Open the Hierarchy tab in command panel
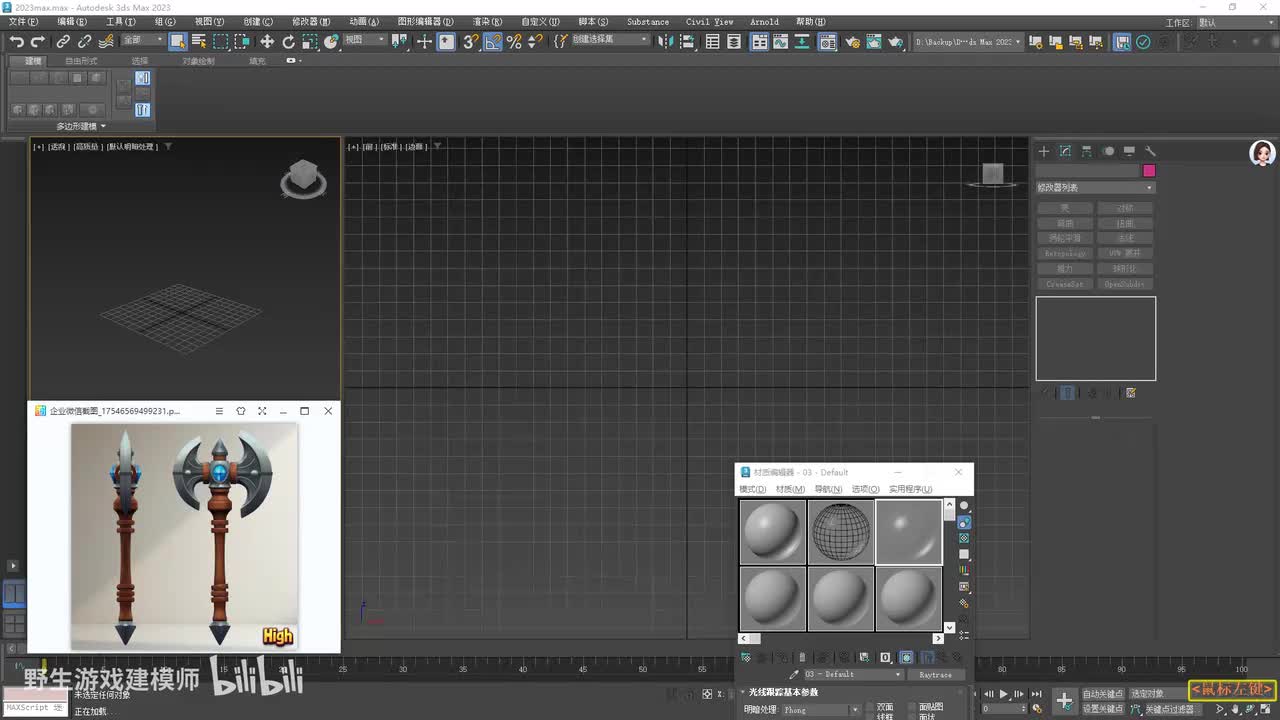The width and height of the screenshot is (1280, 720). point(1087,151)
